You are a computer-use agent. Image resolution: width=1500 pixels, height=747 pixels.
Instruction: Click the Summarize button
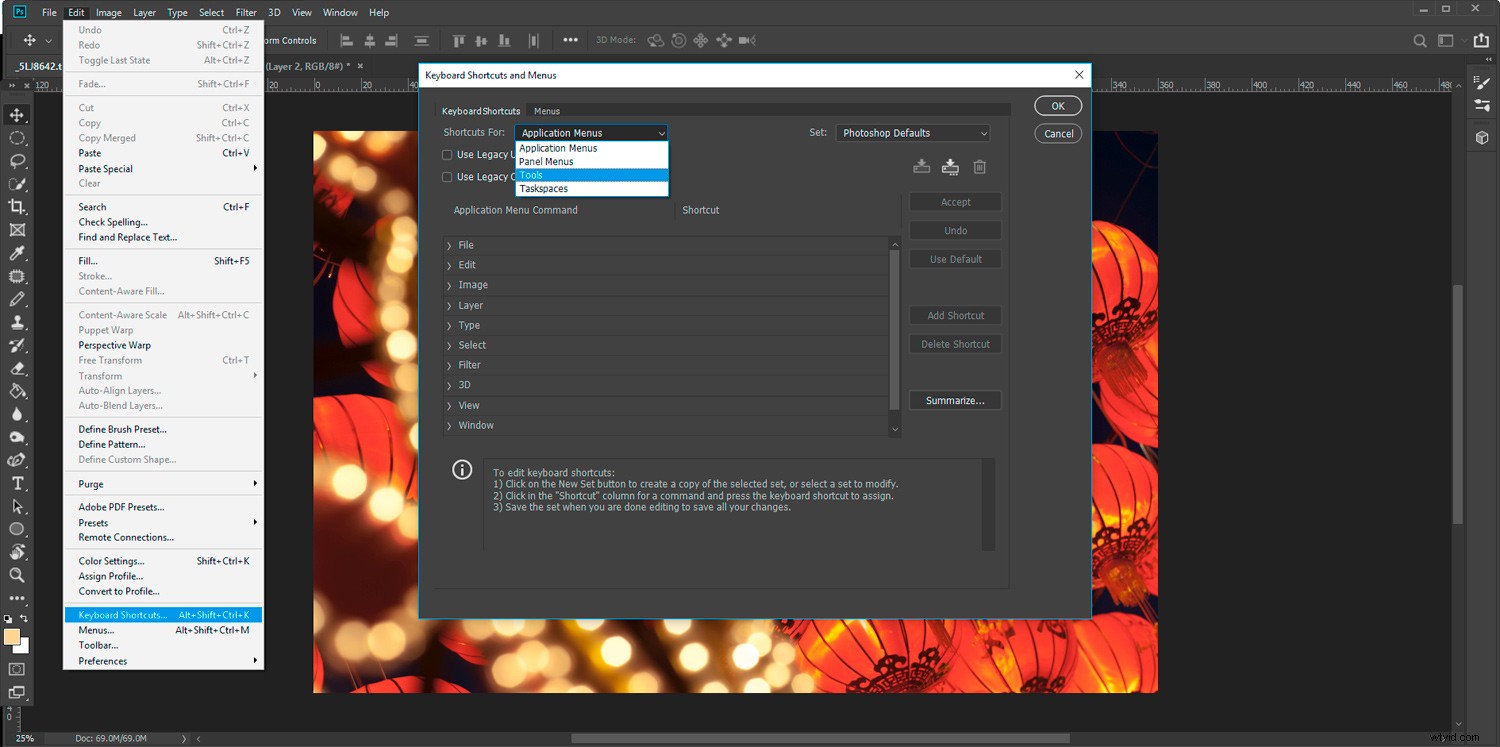[954, 399]
